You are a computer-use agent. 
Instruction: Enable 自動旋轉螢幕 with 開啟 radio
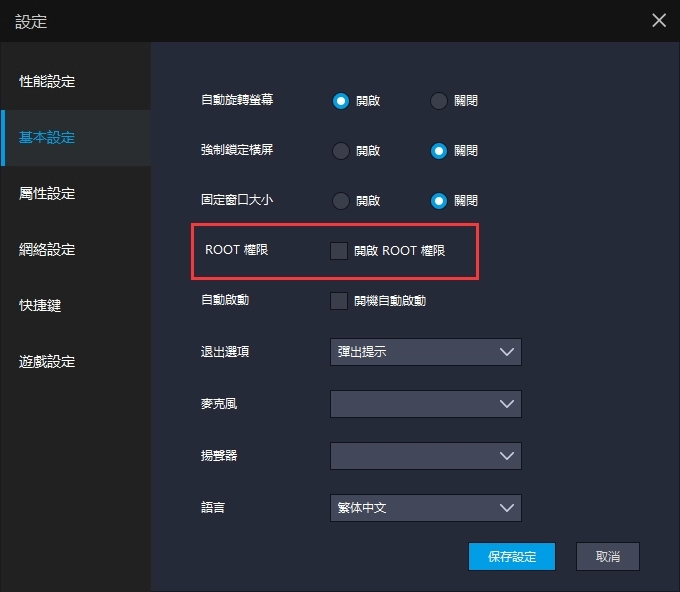(341, 100)
